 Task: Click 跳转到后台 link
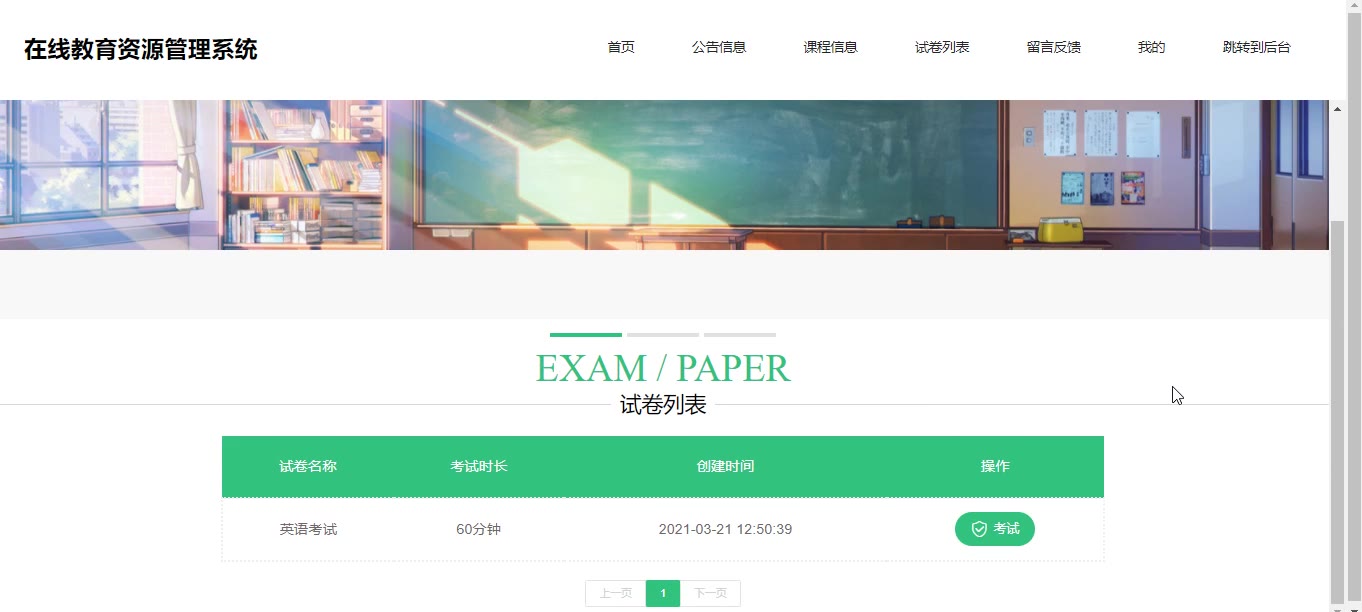coord(1257,47)
